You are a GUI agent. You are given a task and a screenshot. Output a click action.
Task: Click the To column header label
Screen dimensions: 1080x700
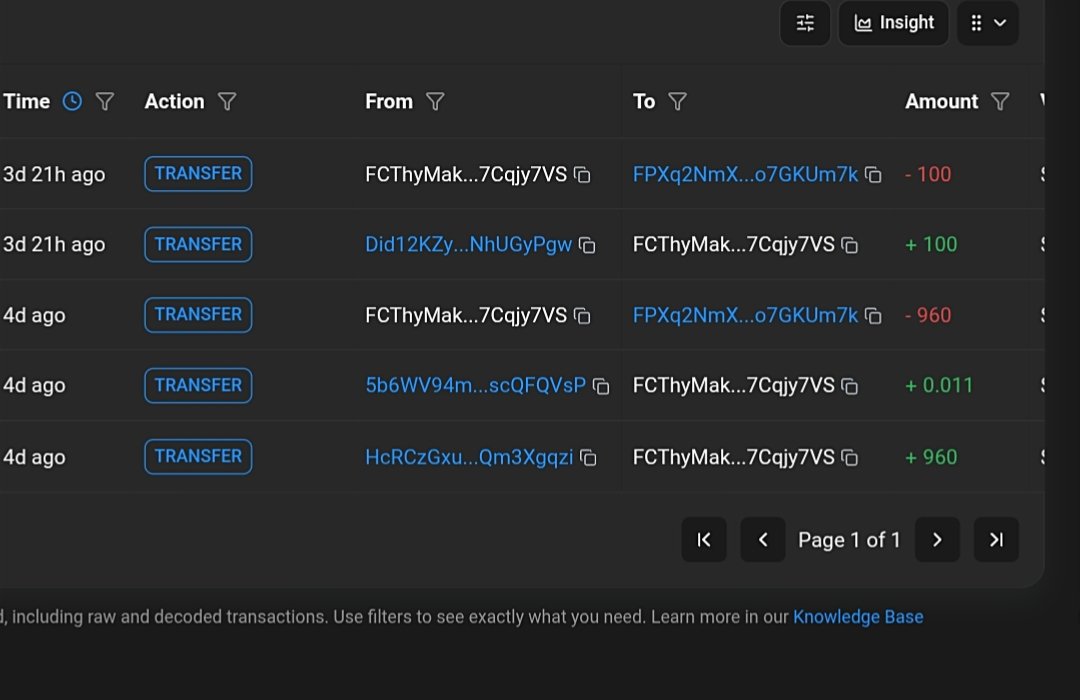click(x=644, y=102)
